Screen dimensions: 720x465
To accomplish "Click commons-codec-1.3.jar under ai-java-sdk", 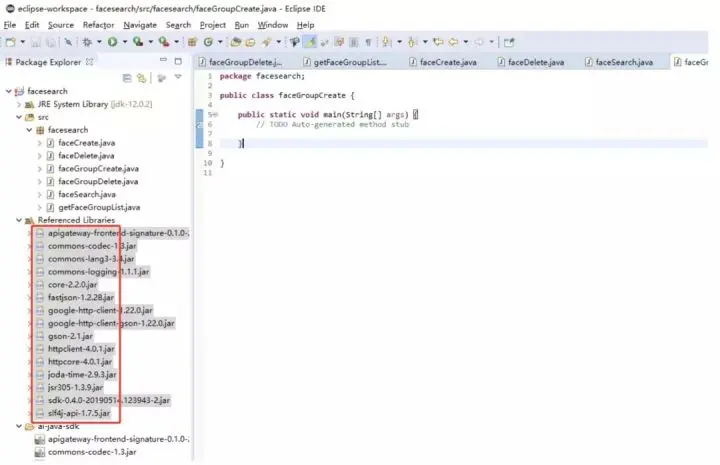I will (x=92, y=452).
